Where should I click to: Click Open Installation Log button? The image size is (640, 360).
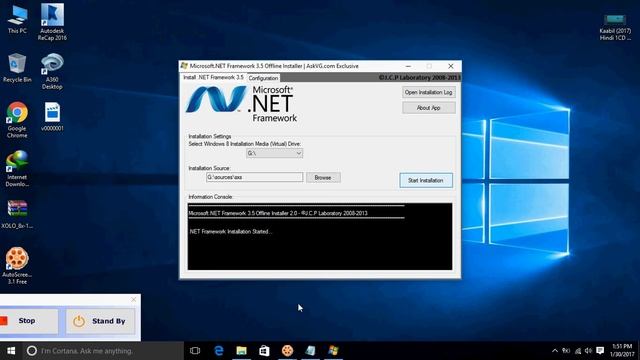pyautogui.click(x=429, y=92)
